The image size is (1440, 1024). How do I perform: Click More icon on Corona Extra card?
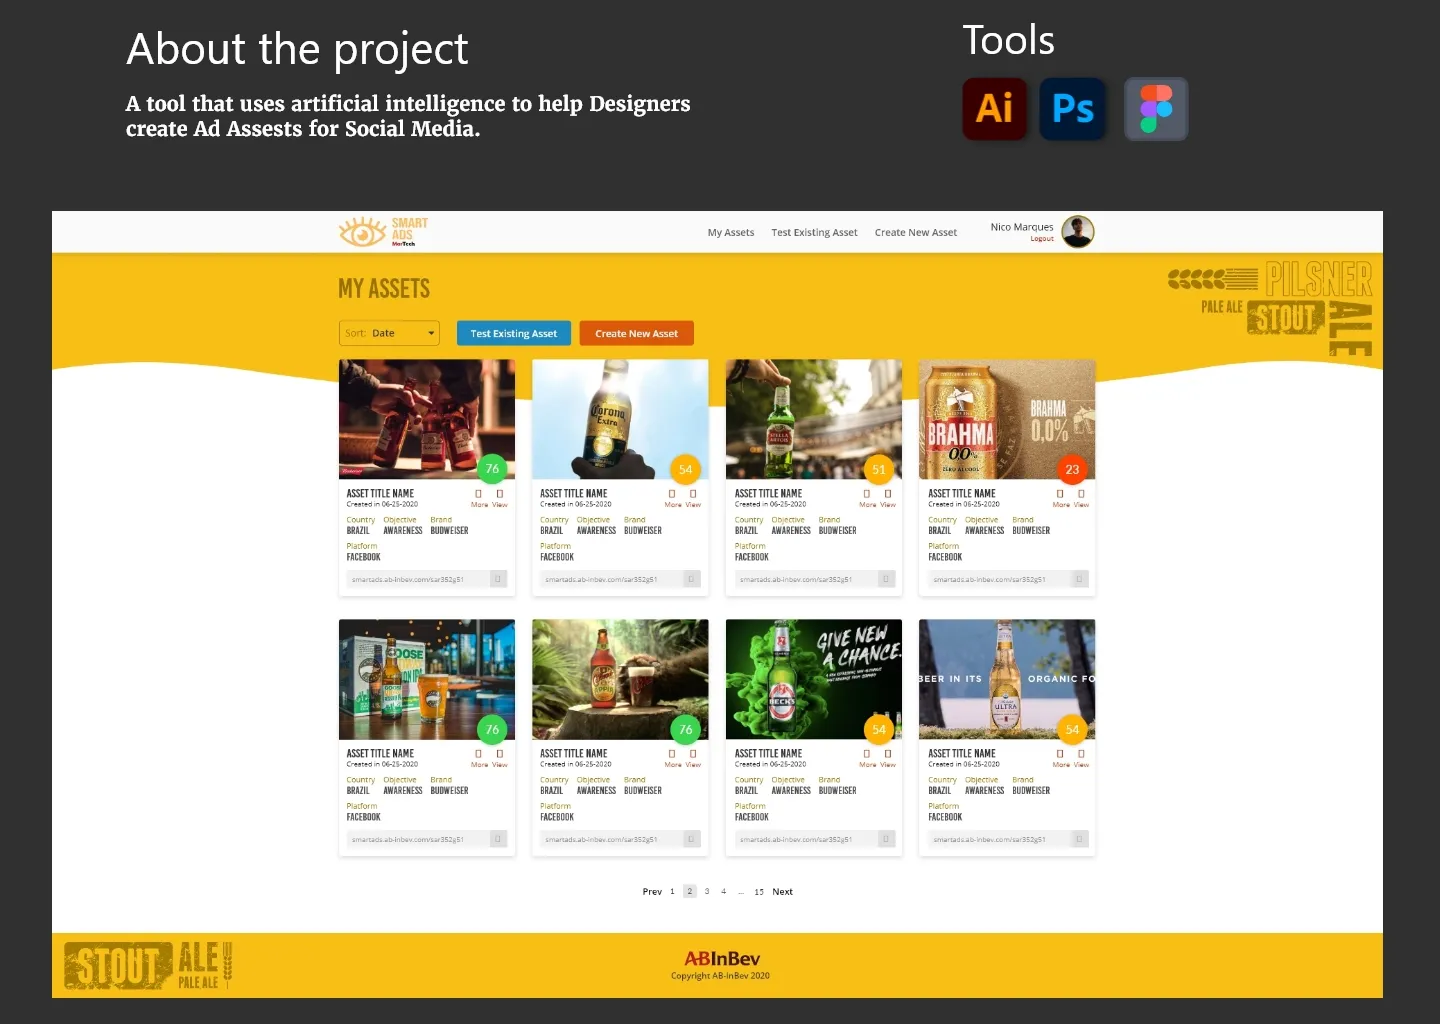tap(672, 494)
